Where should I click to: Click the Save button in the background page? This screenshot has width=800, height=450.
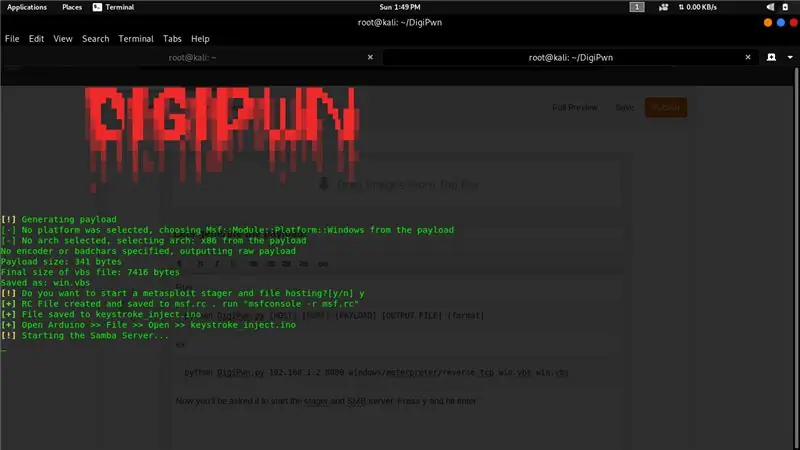pos(624,108)
